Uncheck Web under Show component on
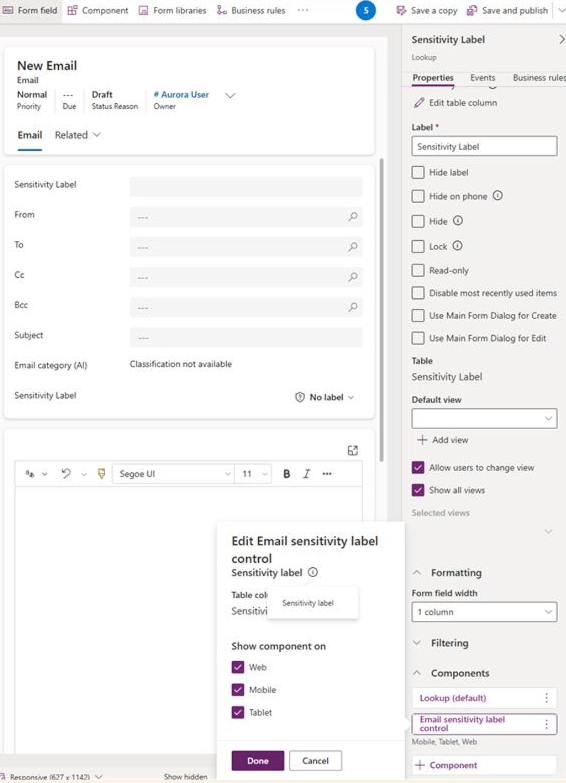Image resolution: width=566 pixels, height=783 pixels. point(238,667)
